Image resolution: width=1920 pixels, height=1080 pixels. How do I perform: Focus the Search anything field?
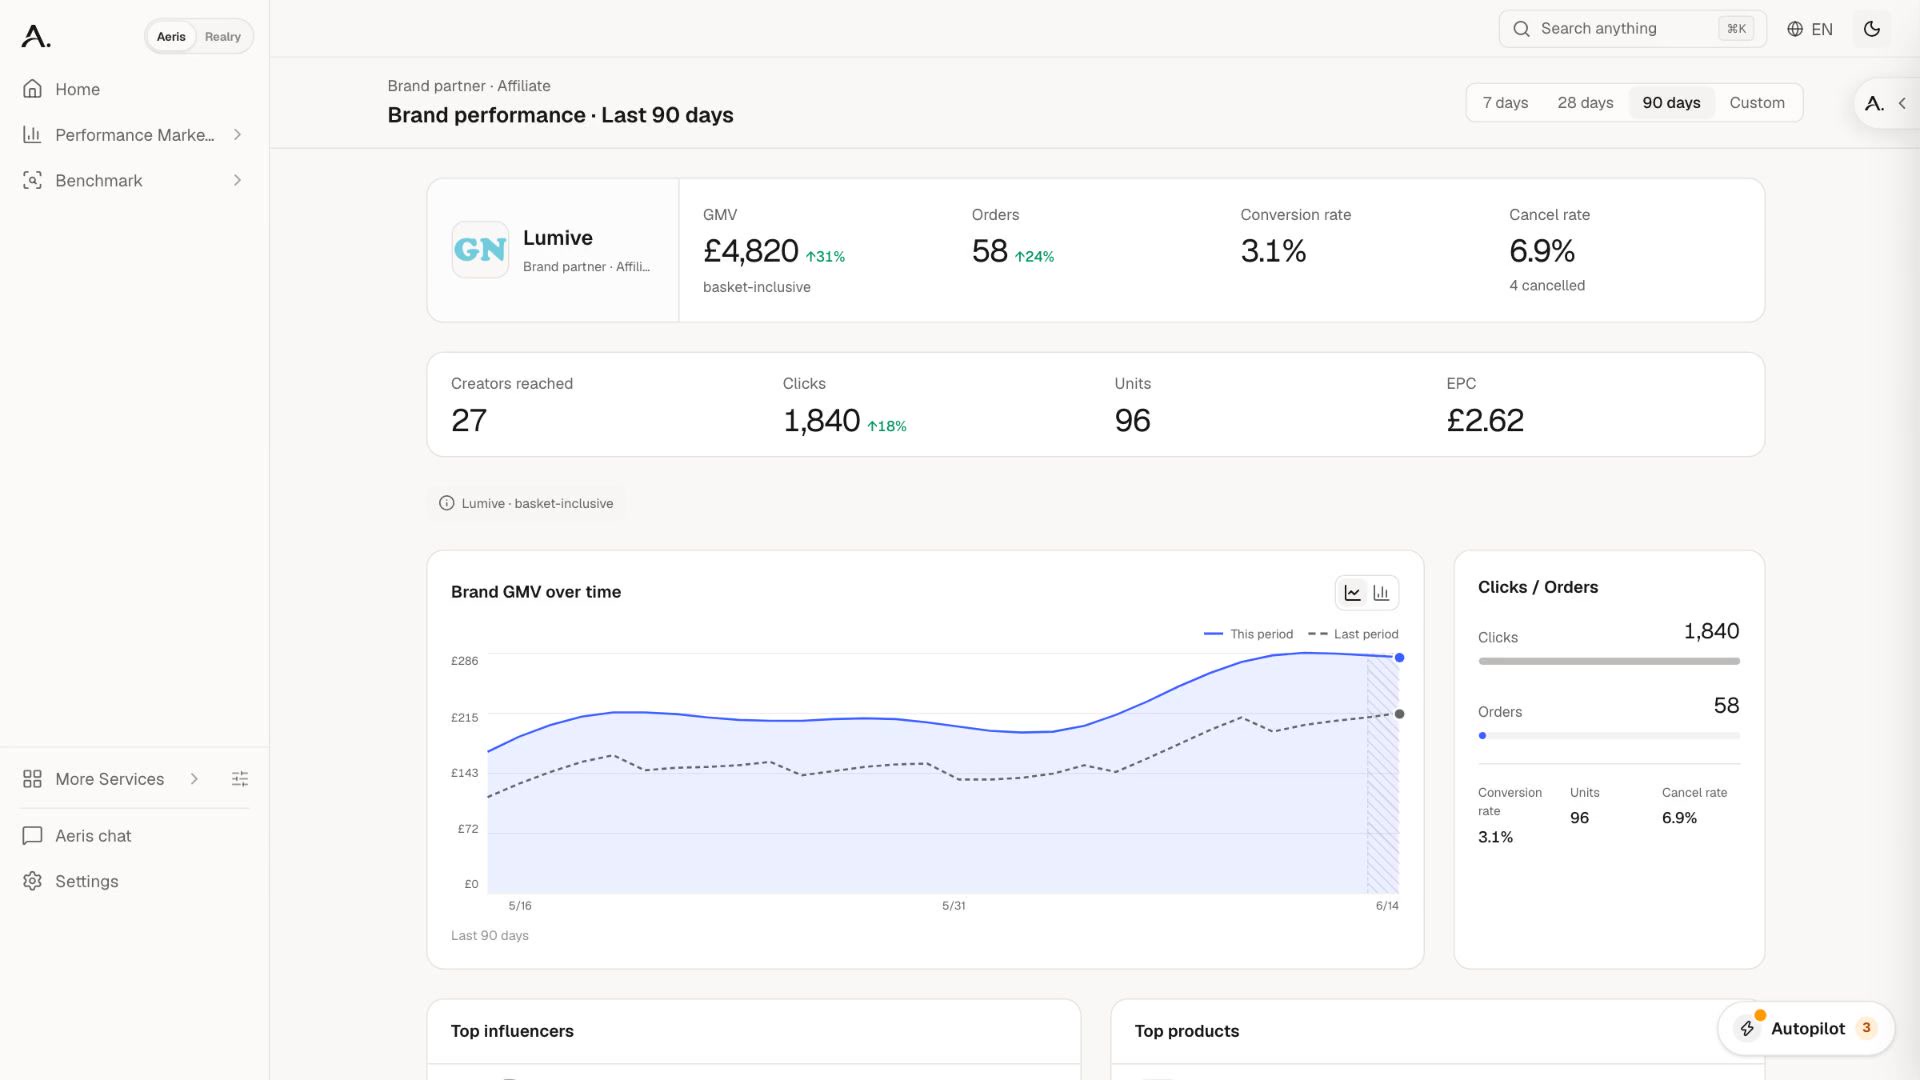(x=1632, y=29)
